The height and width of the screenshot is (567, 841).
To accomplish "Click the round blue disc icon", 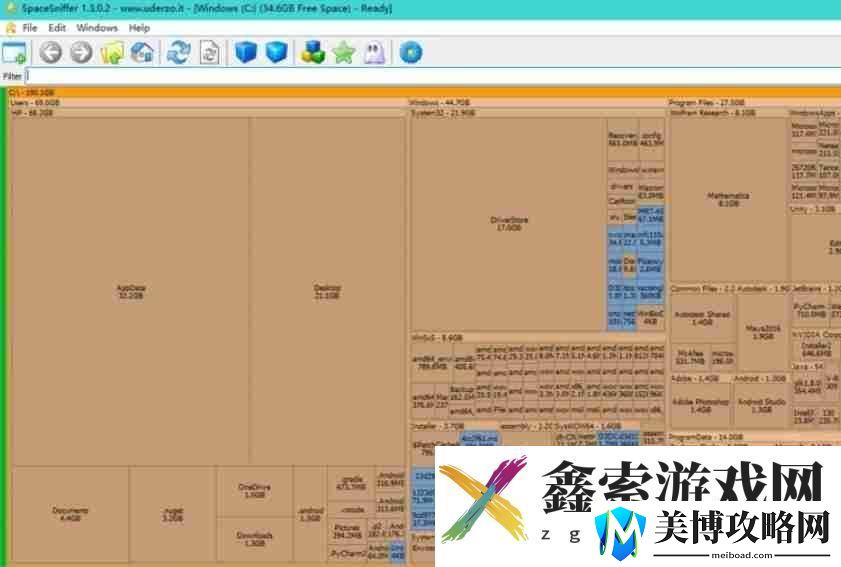I will tap(411, 53).
